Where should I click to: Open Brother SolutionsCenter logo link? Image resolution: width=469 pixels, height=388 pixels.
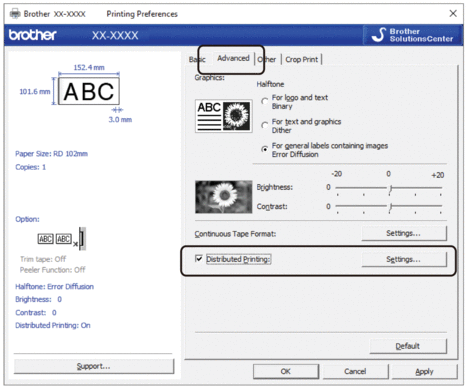412,35
